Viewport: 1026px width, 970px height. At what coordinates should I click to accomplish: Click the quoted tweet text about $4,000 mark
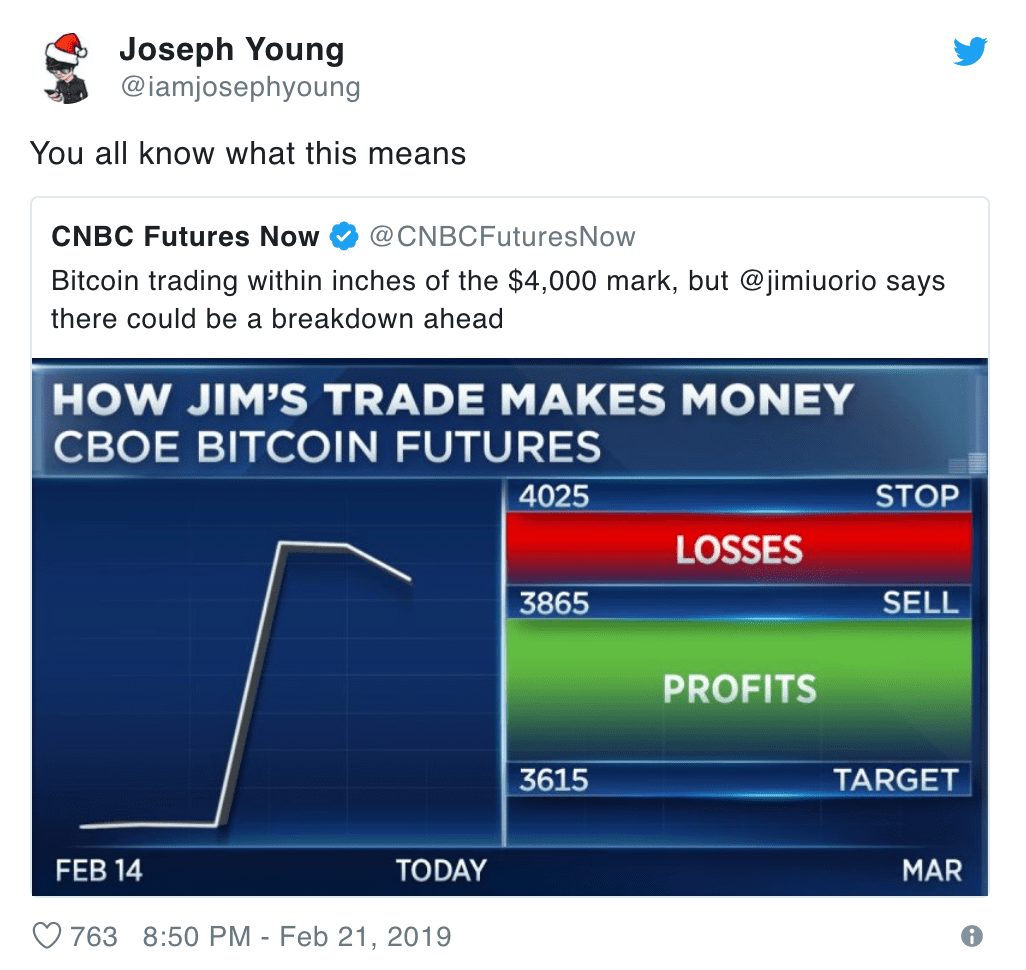[x=499, y=300]
